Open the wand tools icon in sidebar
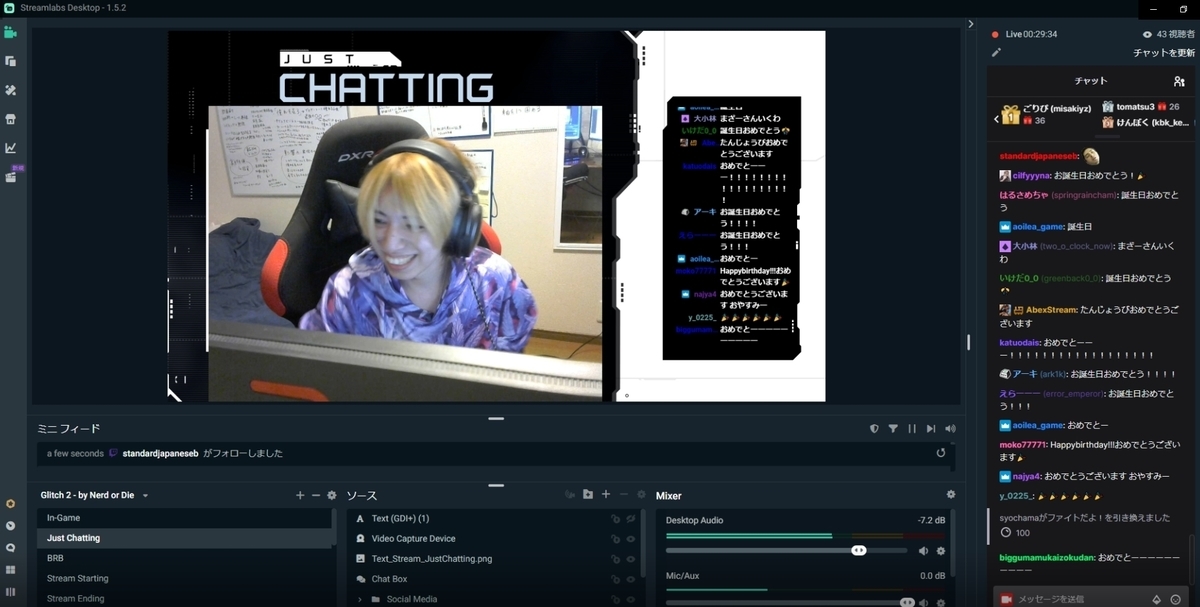Screen dimensions: 1200x607 pos(10,90)
